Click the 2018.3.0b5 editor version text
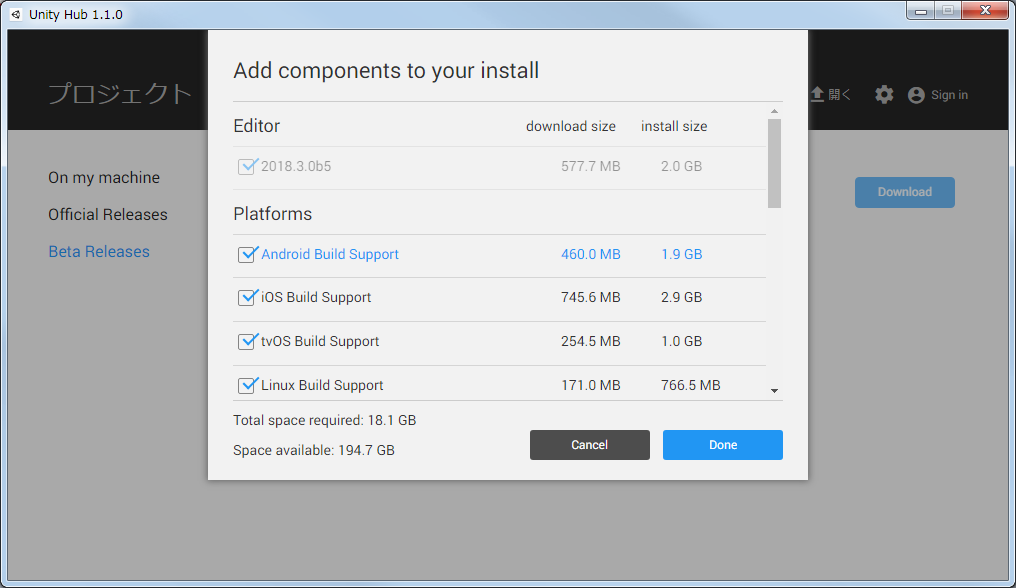The width and height of the screenshot is (1016, 588). pyautogui.click(x=296, y=166)
